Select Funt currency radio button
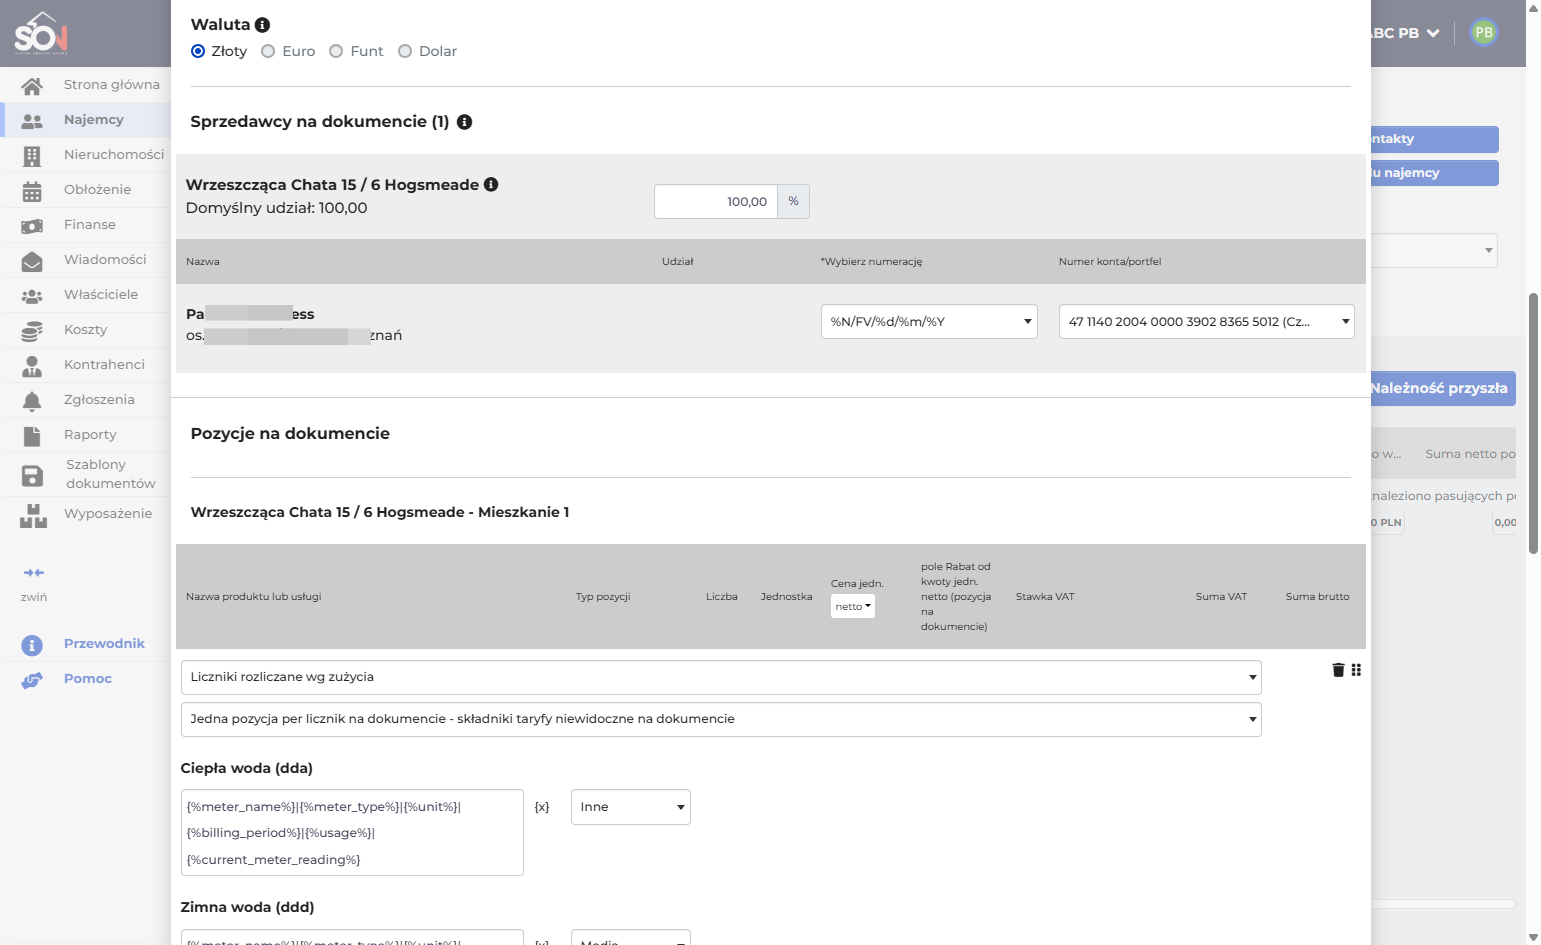 point(336,51)
